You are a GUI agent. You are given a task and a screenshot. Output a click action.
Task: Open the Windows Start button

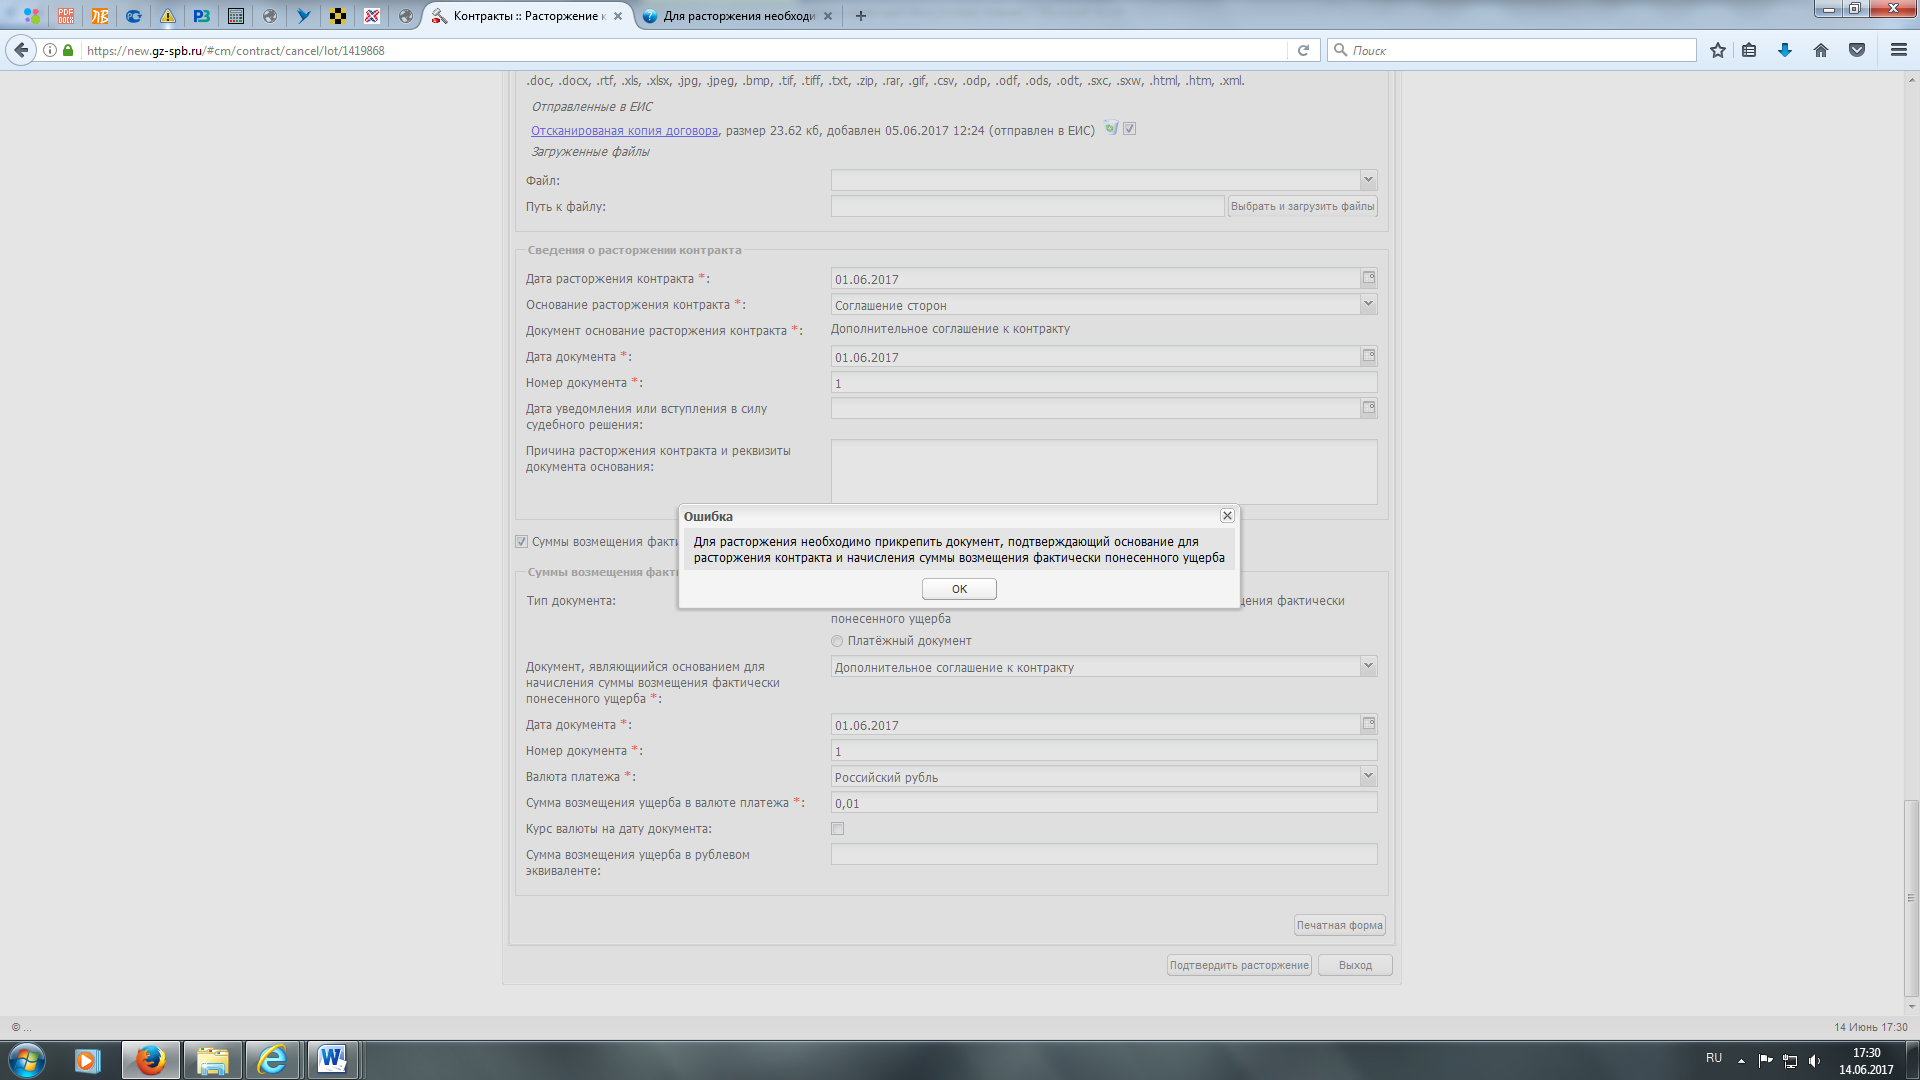[27, 1060]
